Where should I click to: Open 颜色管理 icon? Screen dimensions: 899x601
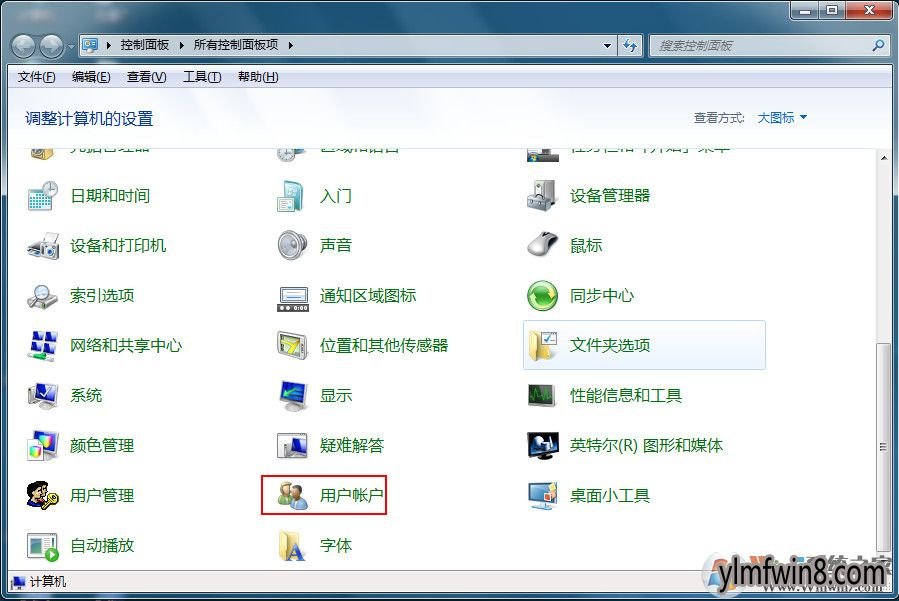click(x=42, y=445)
